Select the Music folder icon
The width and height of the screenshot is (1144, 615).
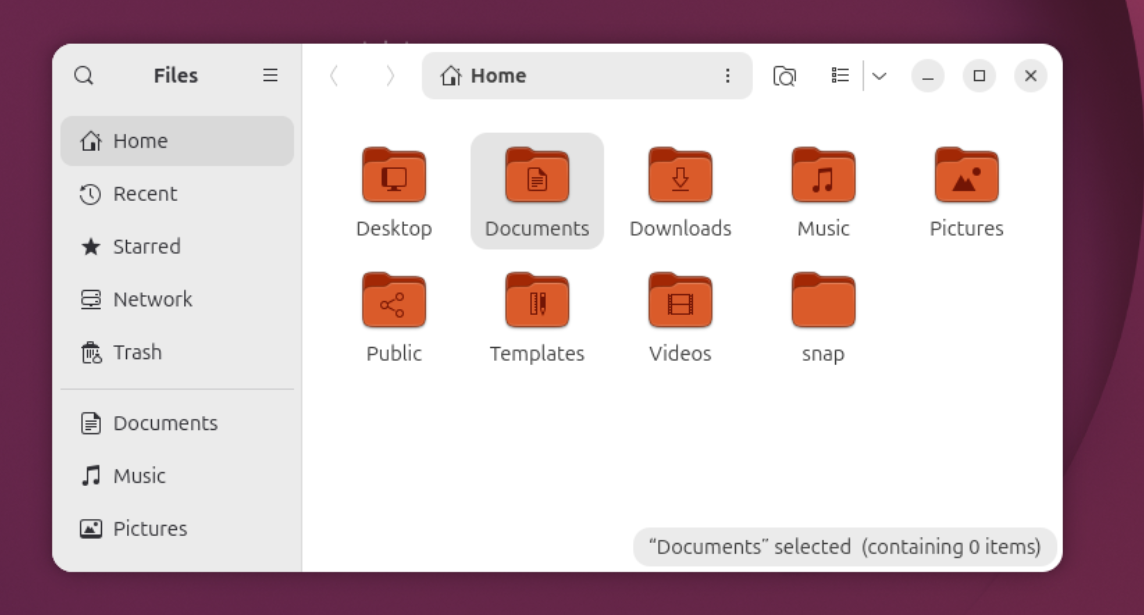click(x=823, y=175)
